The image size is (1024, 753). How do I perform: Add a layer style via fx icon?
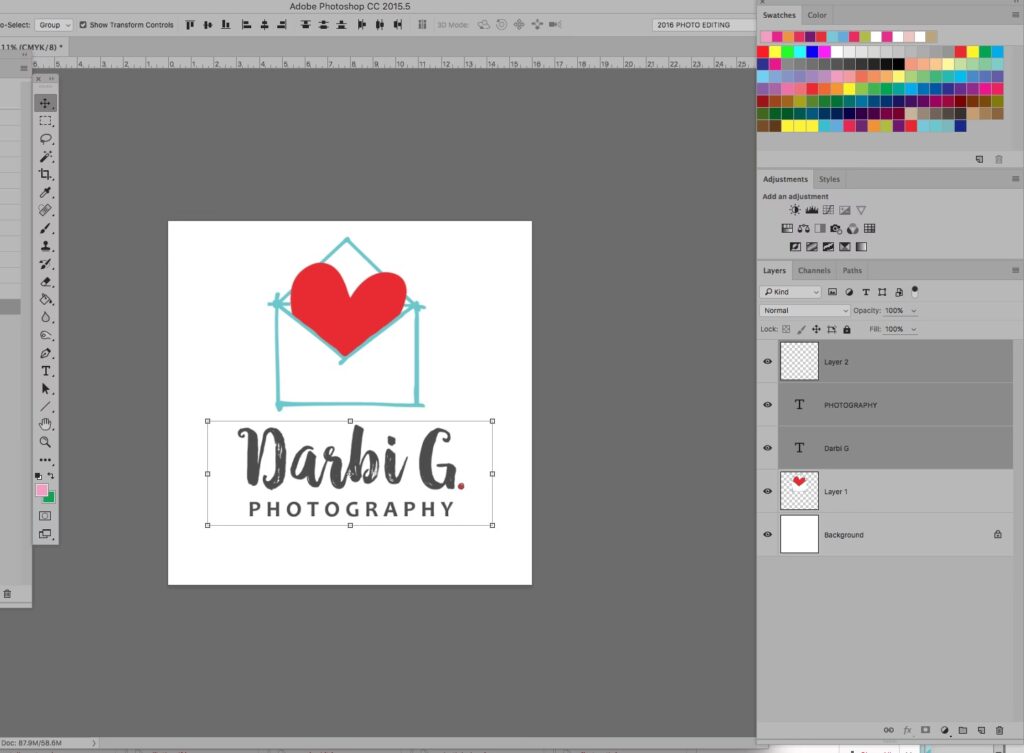[907, 731]
